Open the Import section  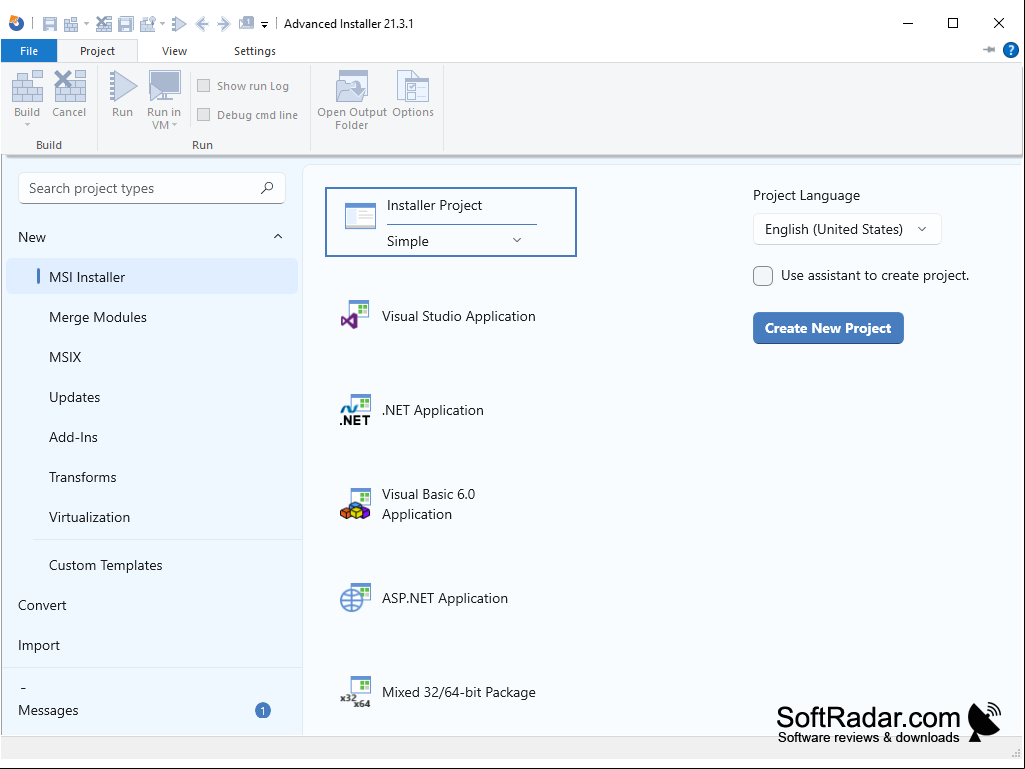tap(39, 645)
